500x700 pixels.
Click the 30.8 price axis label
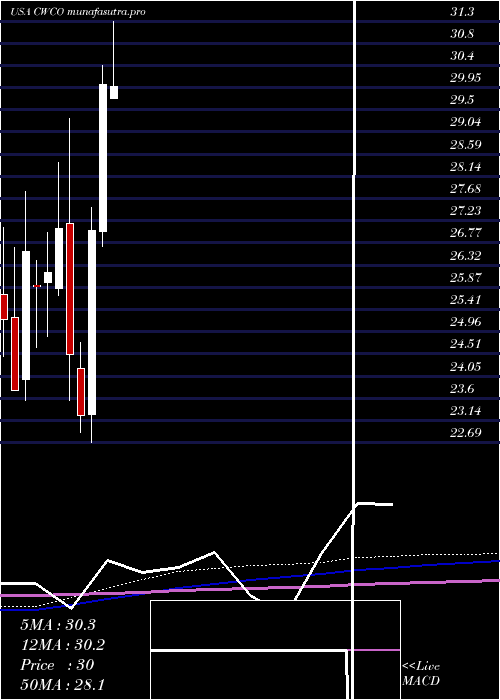click(x=462, y=34)
